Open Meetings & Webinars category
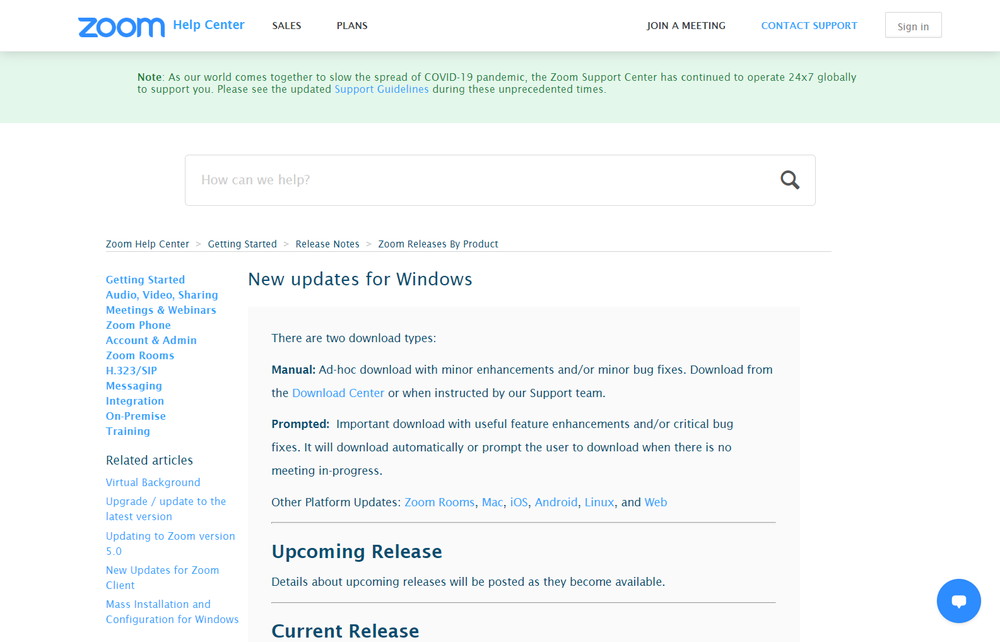The width and height of the screenshot is (1000, 642). 161,310
